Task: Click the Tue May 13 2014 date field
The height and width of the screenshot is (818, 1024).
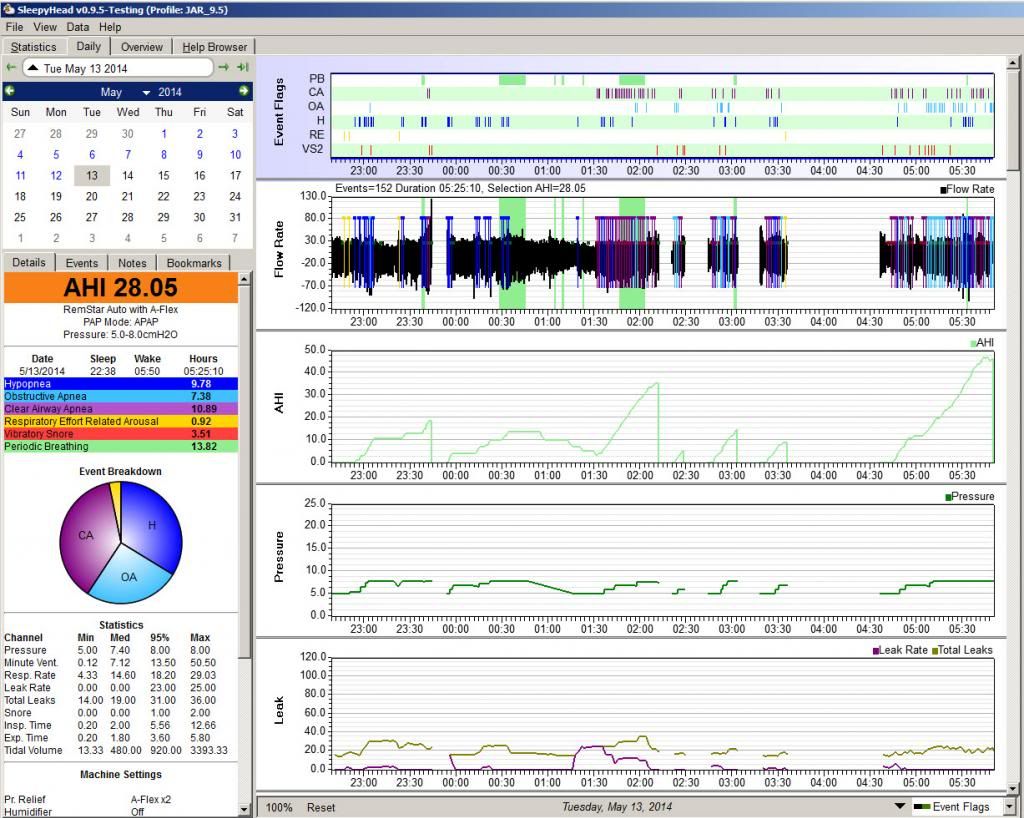Action: [118, 68]
